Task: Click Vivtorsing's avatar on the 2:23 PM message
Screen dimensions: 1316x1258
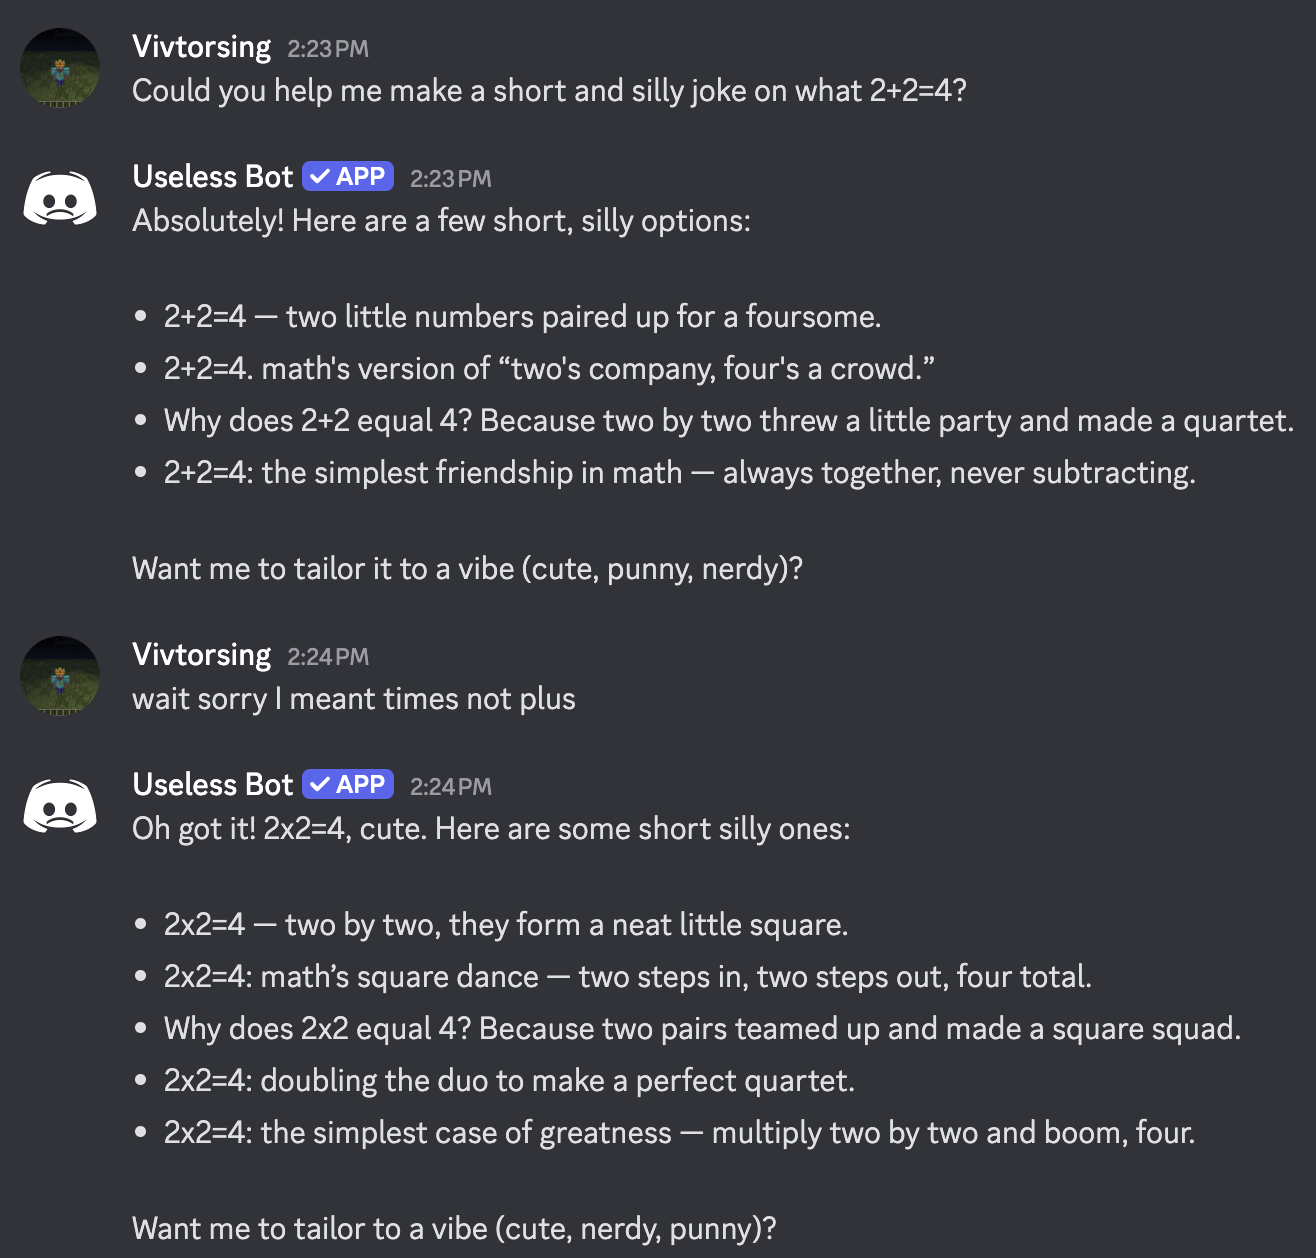Action: [60, 68]
